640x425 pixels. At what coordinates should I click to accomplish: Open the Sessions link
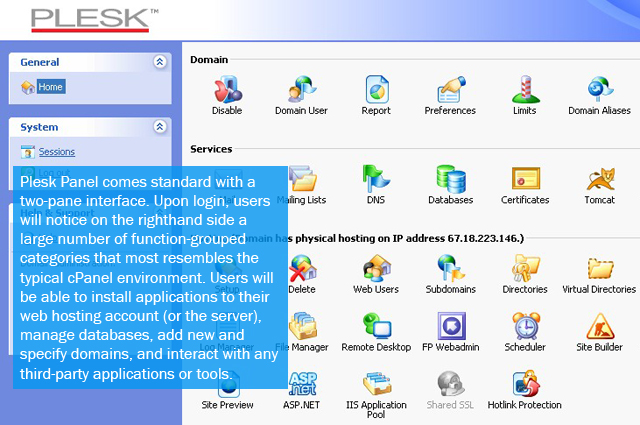point(56,152)
